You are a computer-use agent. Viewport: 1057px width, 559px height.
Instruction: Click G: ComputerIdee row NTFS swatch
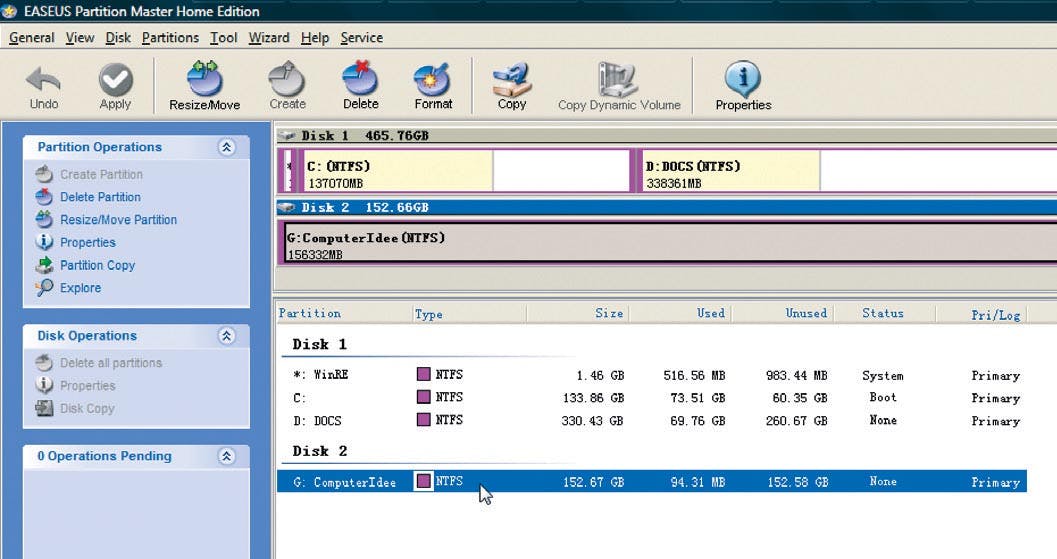[423, 481]
